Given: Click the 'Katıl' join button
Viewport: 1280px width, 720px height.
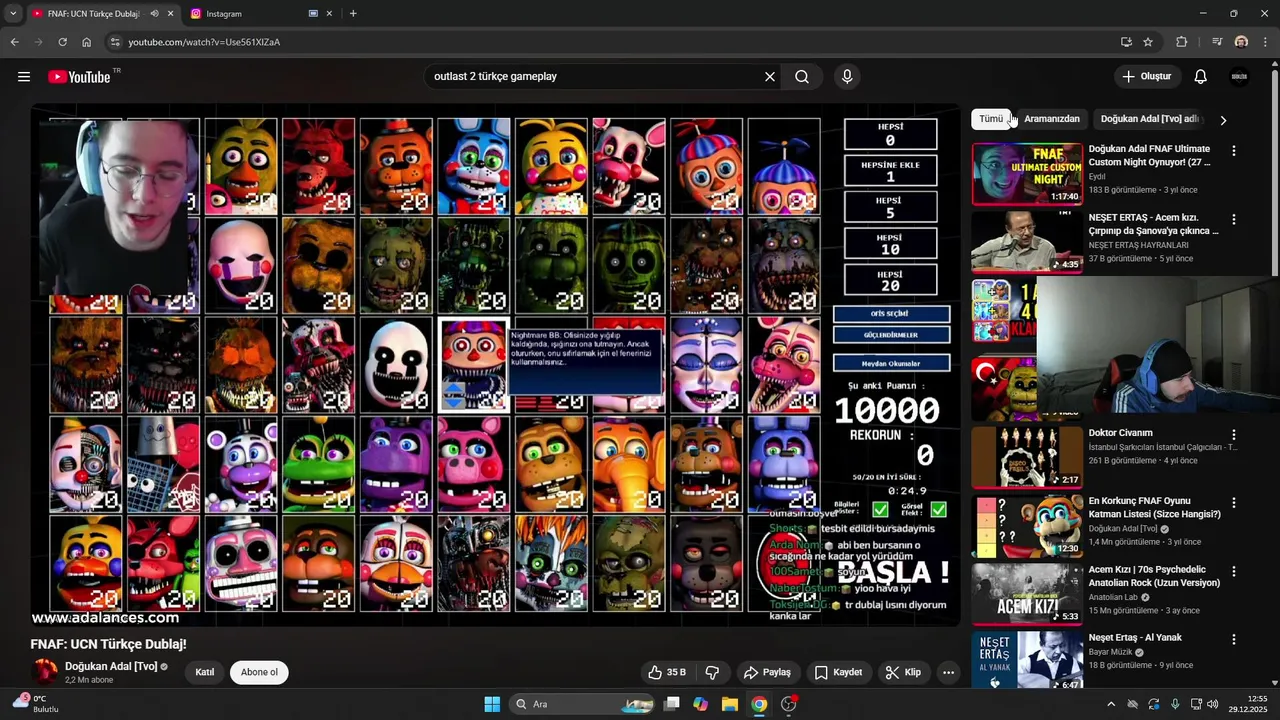Looking at the screenshot, I should [x=205, y=672].
